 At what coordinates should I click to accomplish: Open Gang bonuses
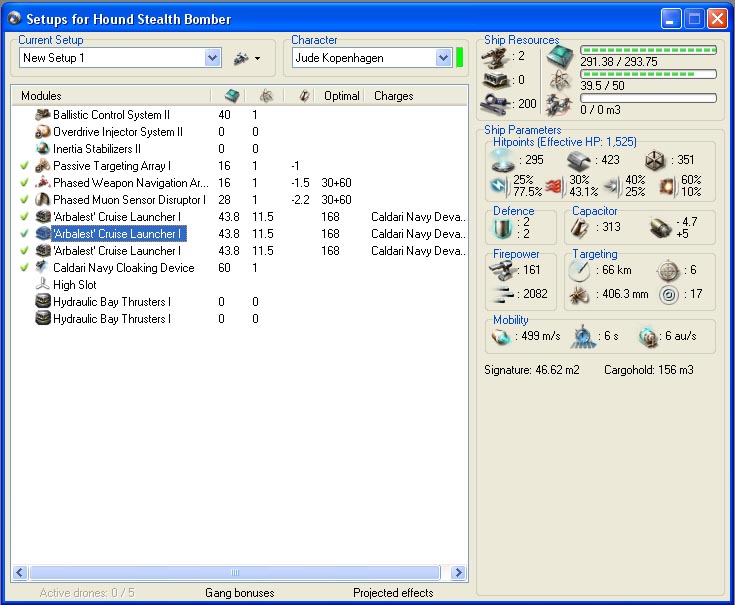click(x=240, y=593)
